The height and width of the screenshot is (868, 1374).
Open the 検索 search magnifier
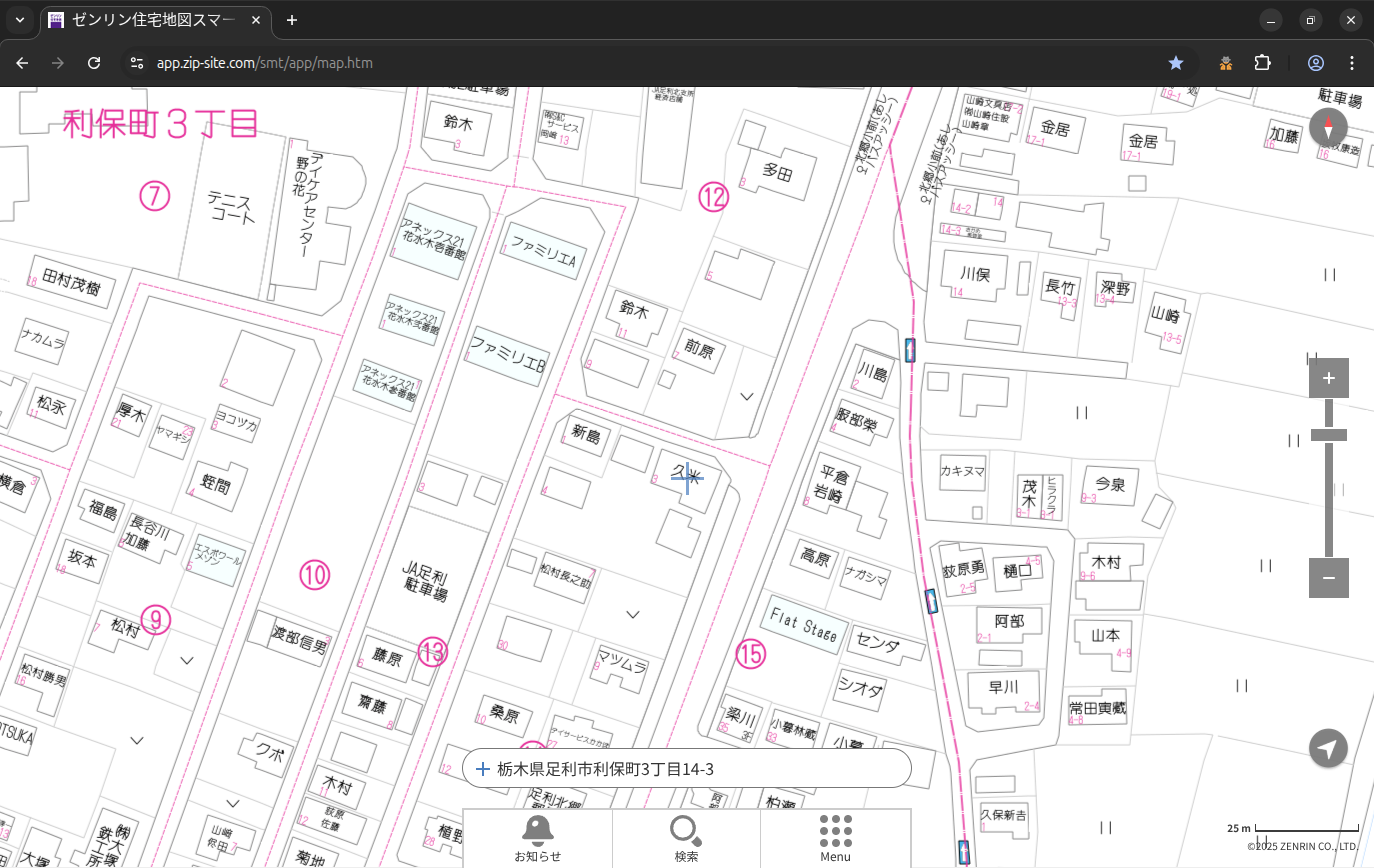point(686,838)
